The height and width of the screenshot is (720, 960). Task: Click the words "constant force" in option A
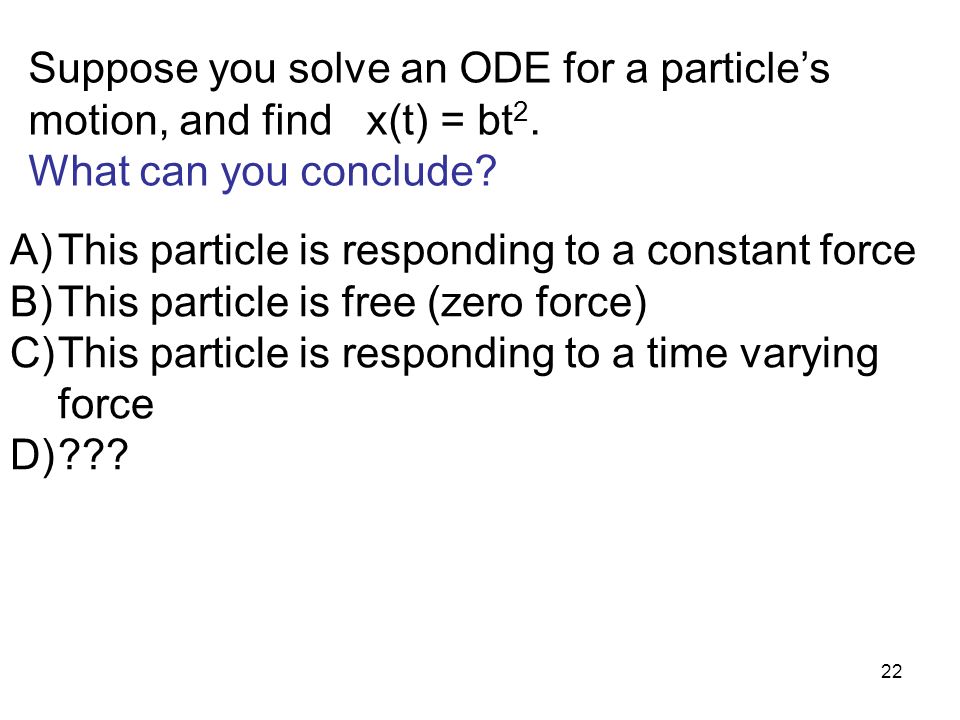coord(781,251)
